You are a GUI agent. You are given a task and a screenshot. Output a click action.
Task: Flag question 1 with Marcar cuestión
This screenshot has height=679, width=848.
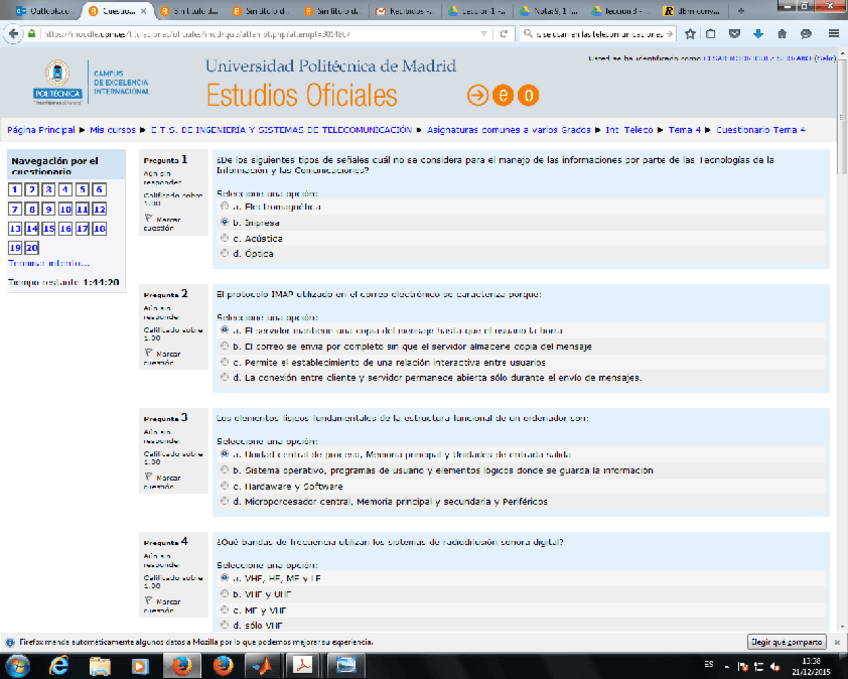click(x=163, y=223)
